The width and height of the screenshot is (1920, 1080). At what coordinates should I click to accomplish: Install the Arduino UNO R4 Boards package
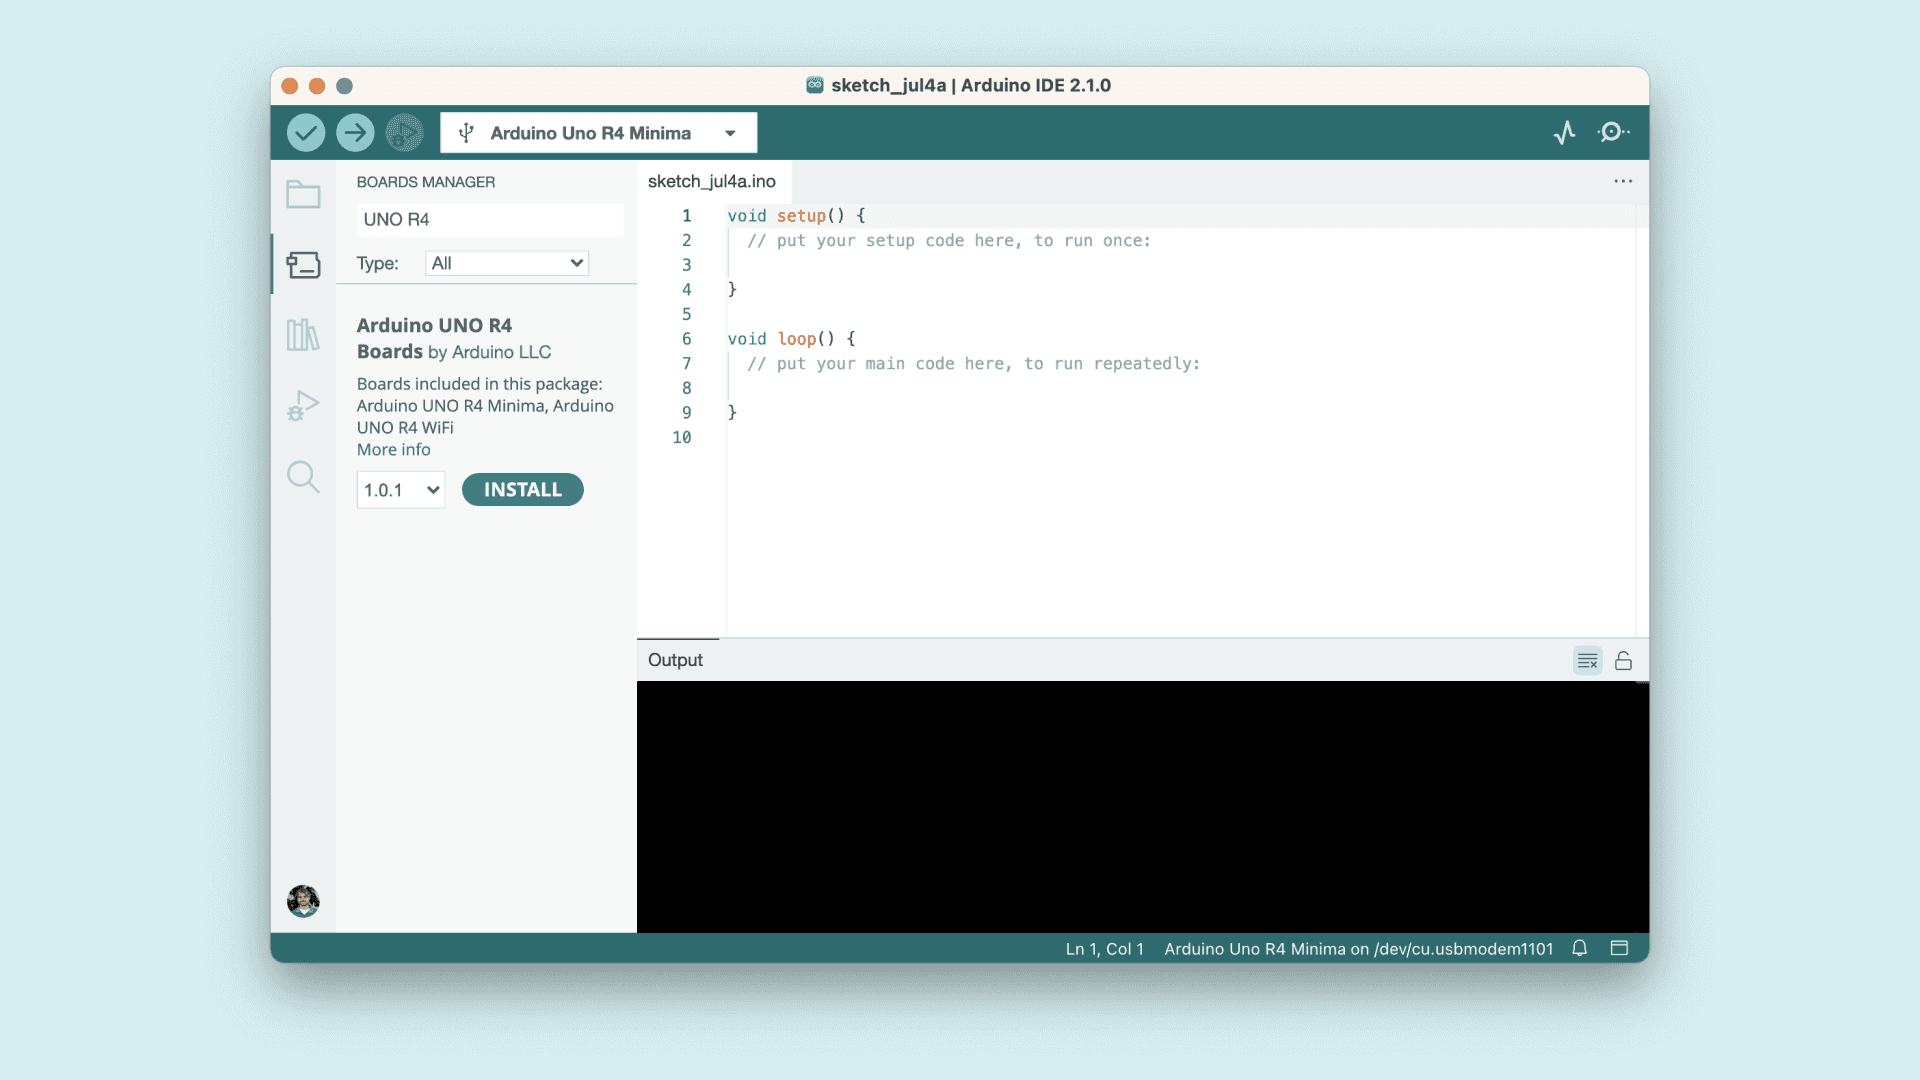(522, 490)
